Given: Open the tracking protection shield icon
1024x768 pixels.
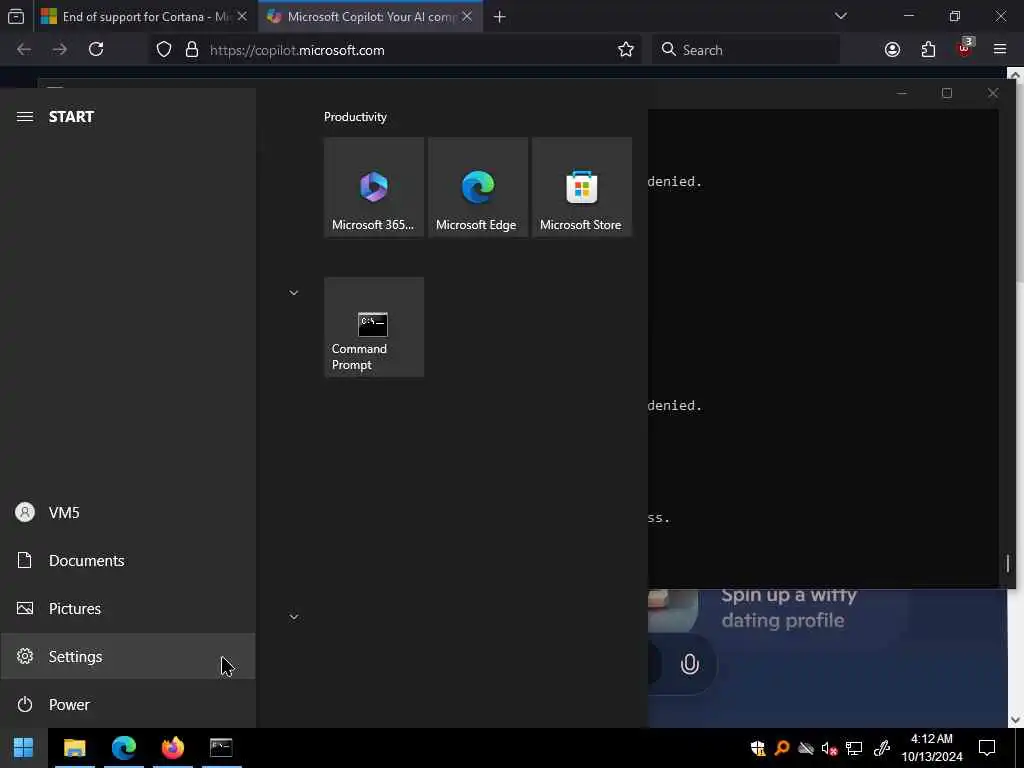Looking at the screenshot, I should [x=164, y=50].
